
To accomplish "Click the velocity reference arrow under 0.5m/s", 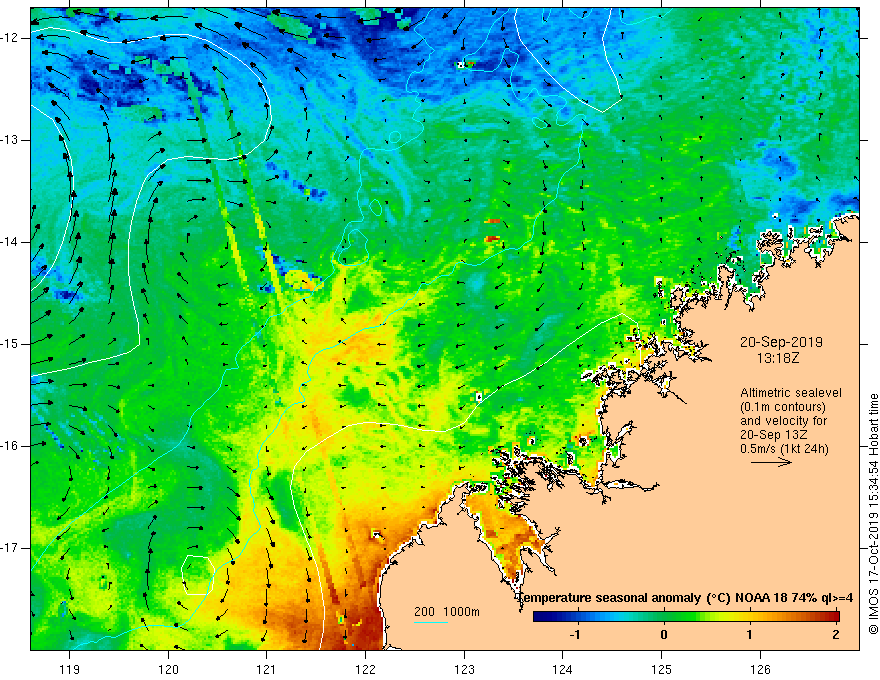I will point(771,462).
